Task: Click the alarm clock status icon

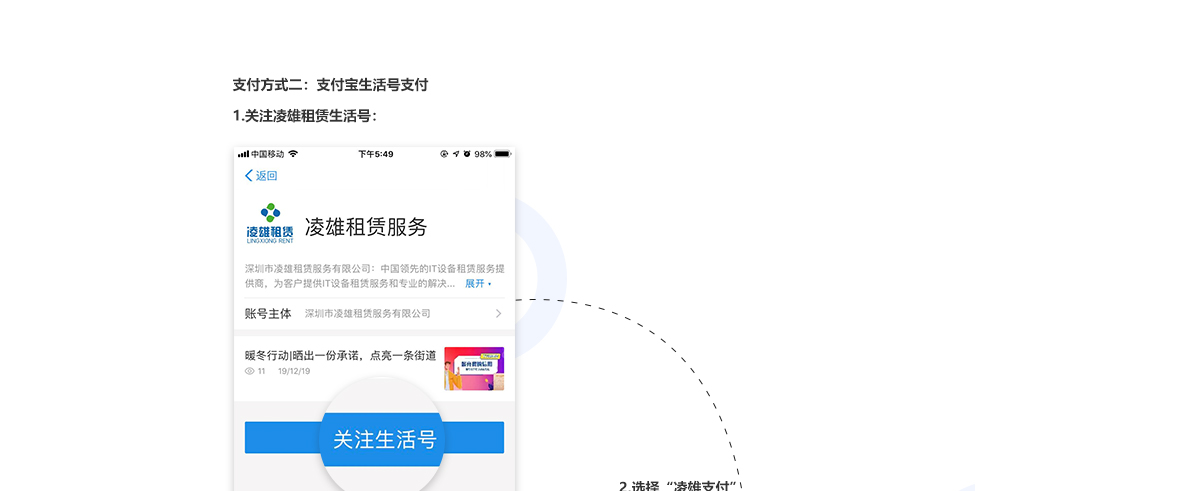Action: (467, 154)
